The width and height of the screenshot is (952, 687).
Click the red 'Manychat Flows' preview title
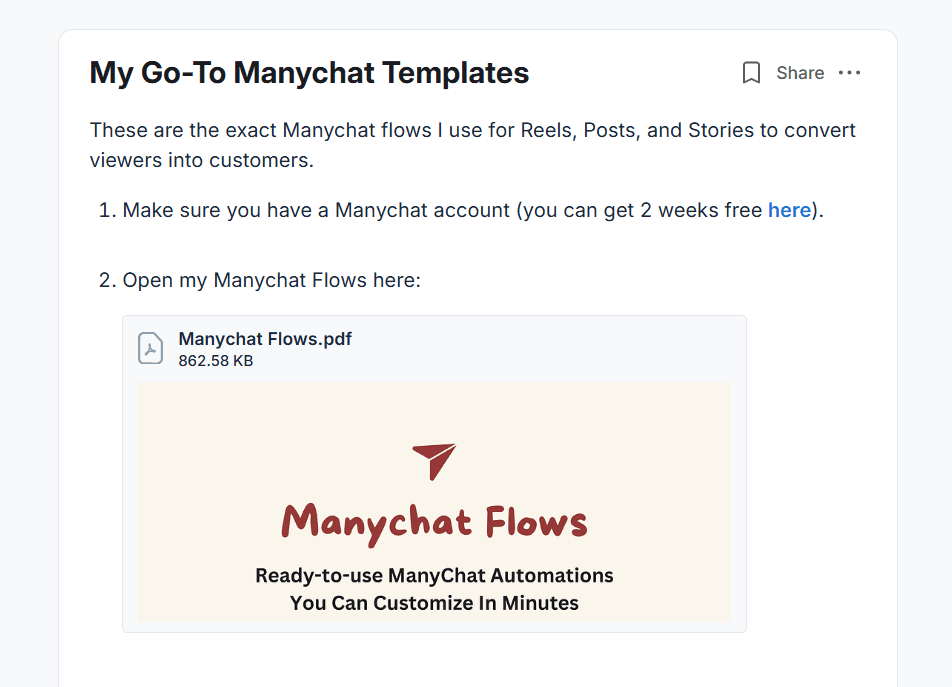coord(434,524)
